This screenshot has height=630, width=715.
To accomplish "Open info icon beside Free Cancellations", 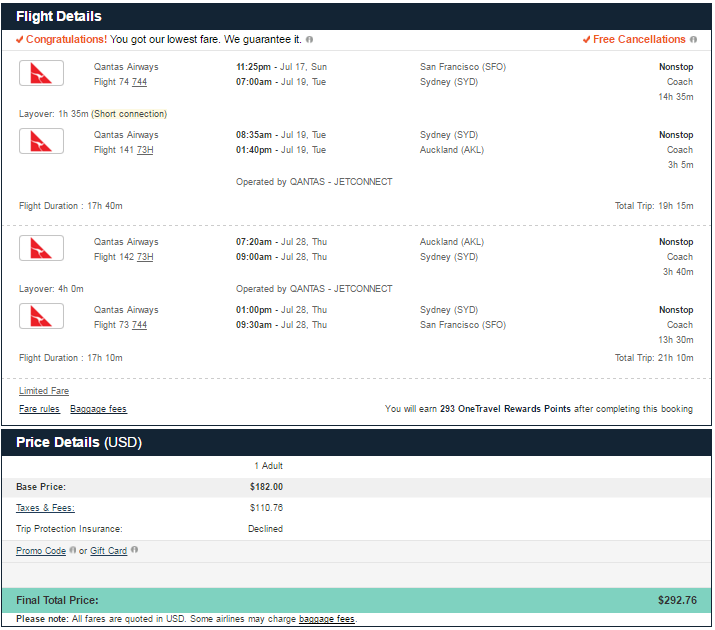I will click(694, 40).
